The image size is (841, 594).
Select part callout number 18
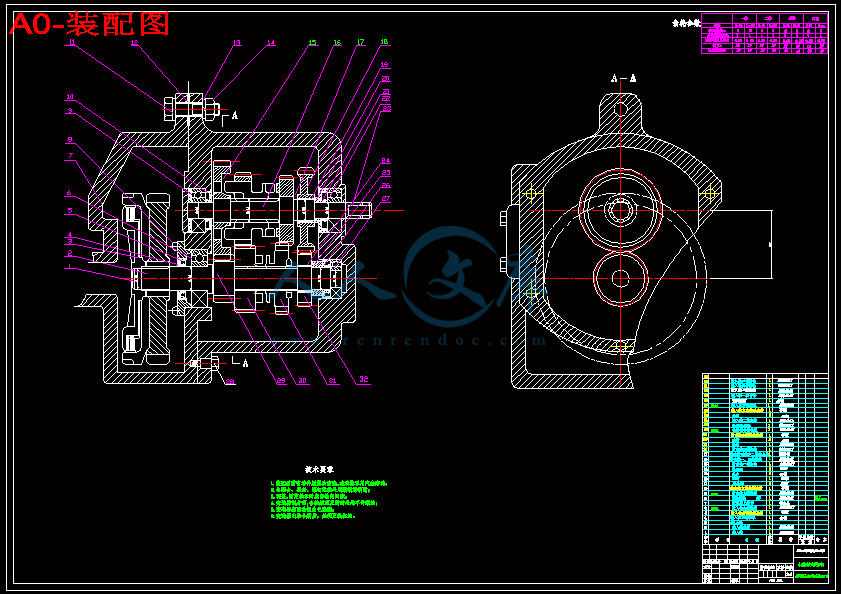click(384, 41)
